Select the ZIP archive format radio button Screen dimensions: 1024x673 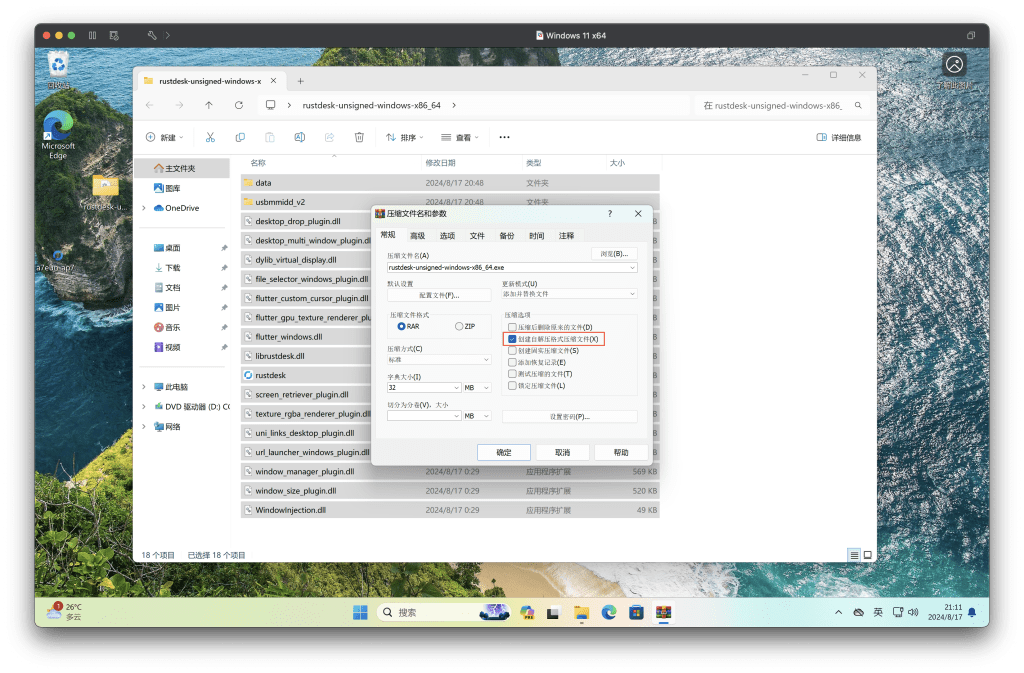(460, 326)
